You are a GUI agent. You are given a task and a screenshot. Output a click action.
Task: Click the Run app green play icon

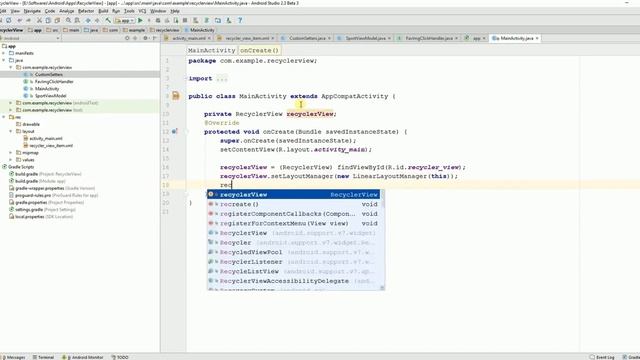click(140, 20)
